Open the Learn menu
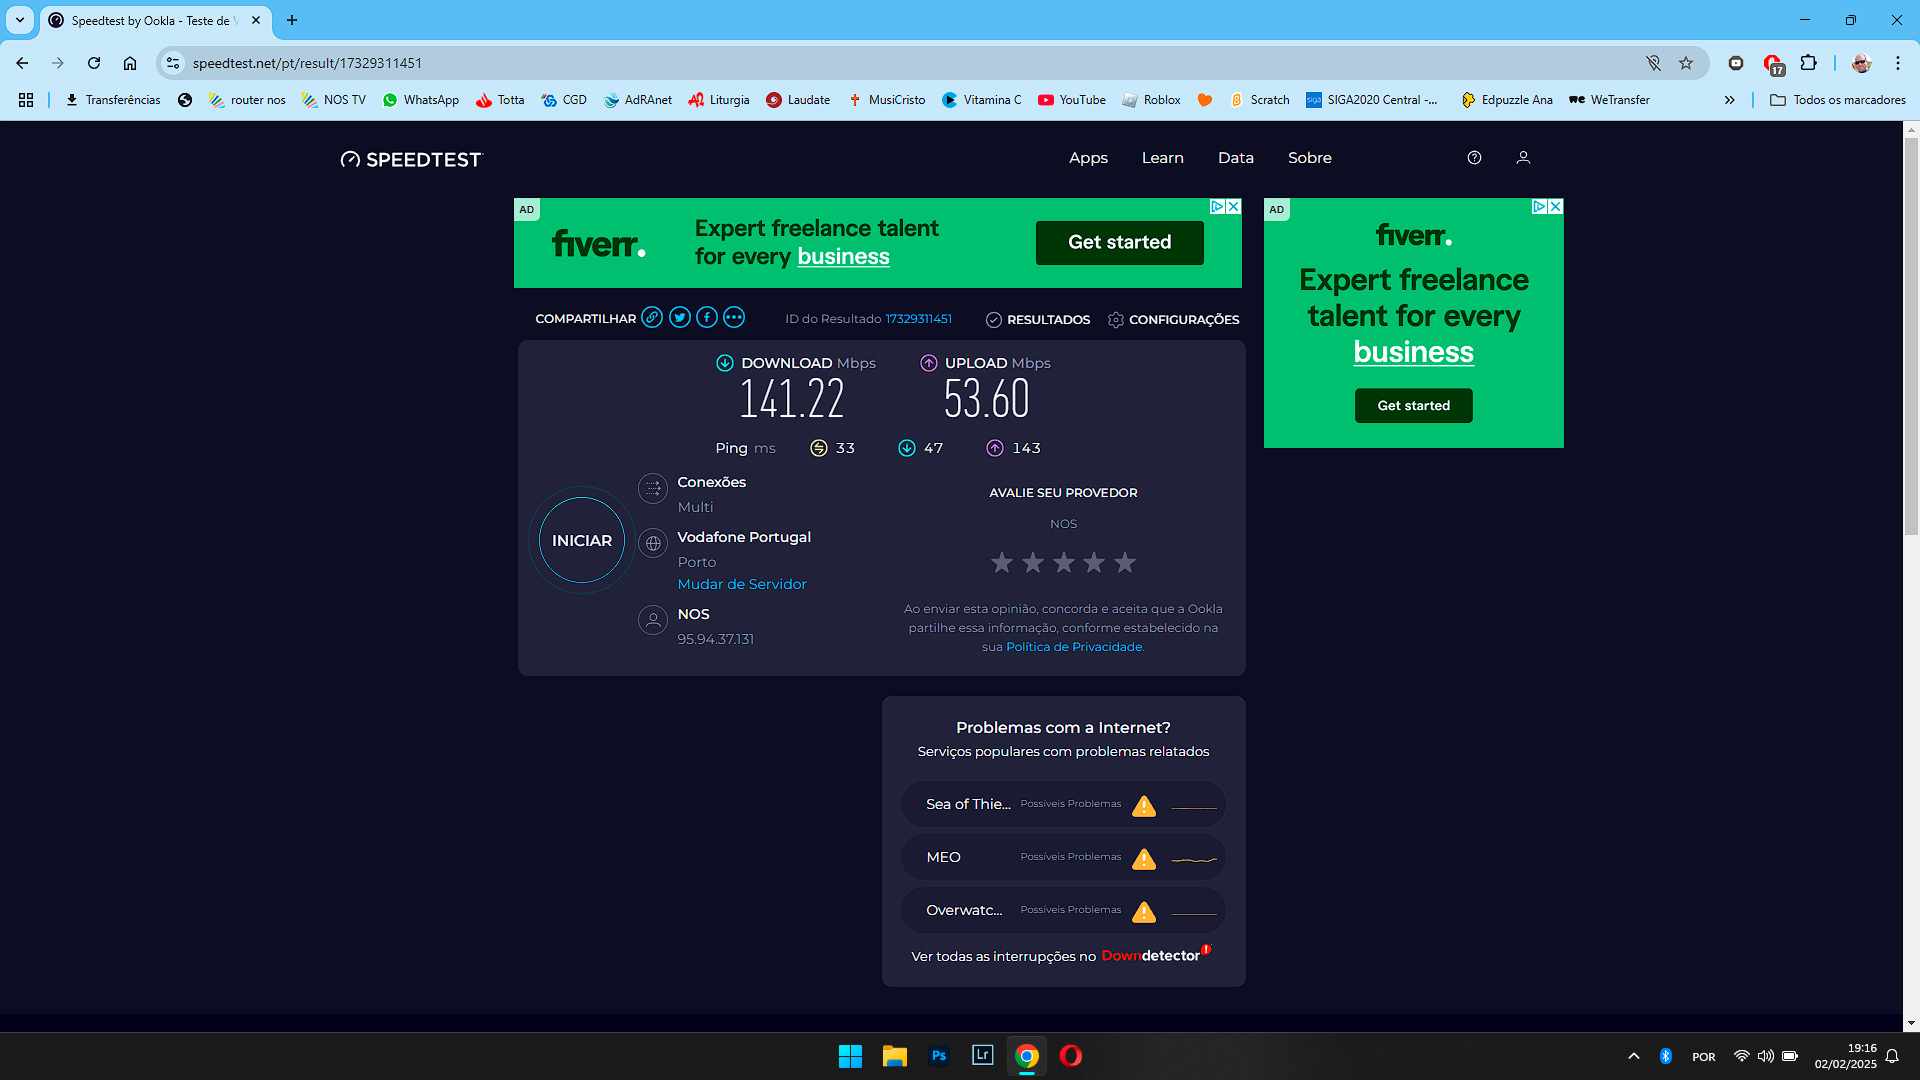Image resolution: width=1920 pixels, height=1080 pixels. click(1163, 158)
